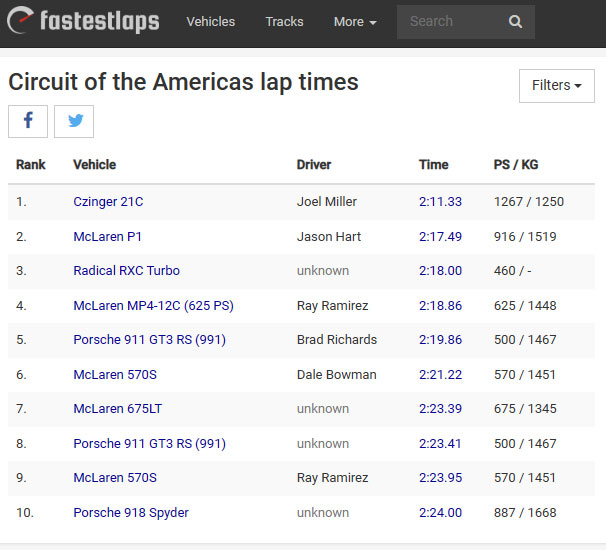This screenshot has height=550, width=606.
Task: Click lap time 2:19.86
Action: tap(440, 340)
